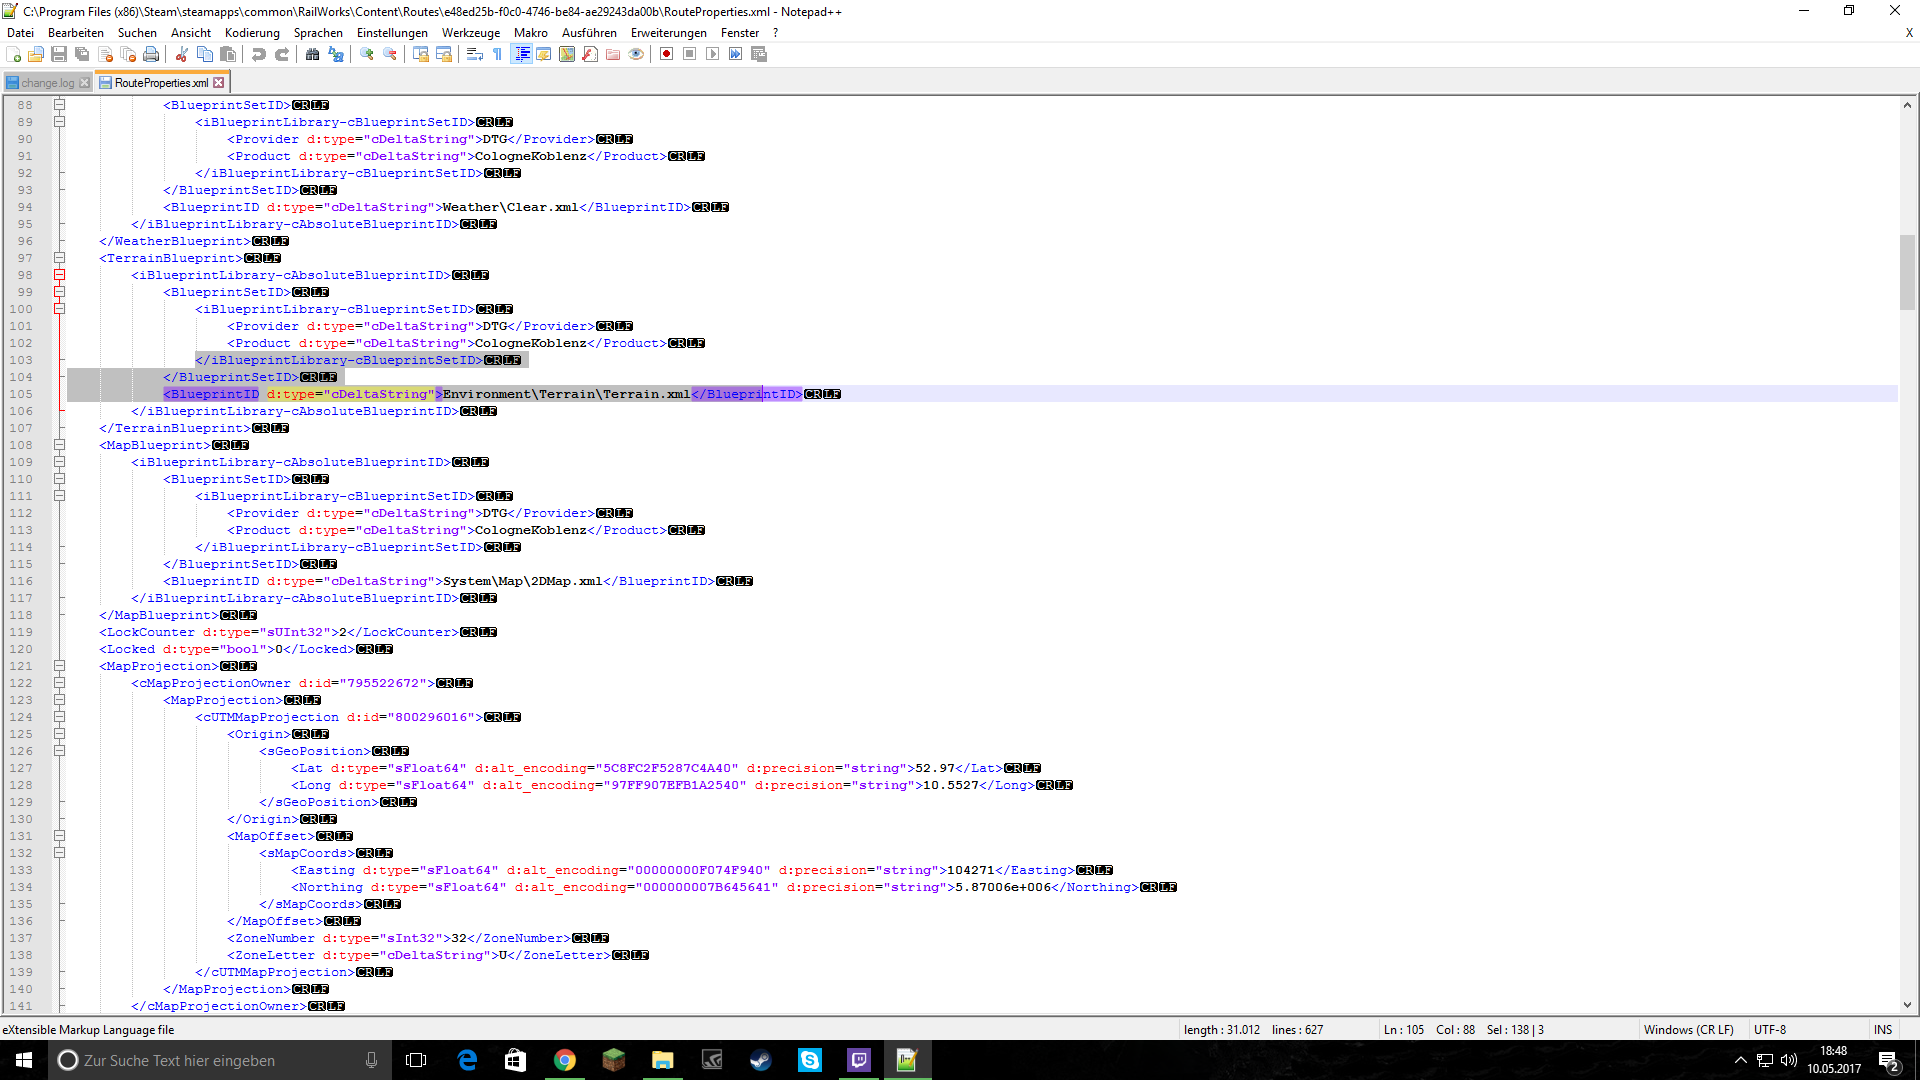Click the Undo arrow icon
Viewport: 1920px width, 1080px height.
pos(259,54)
